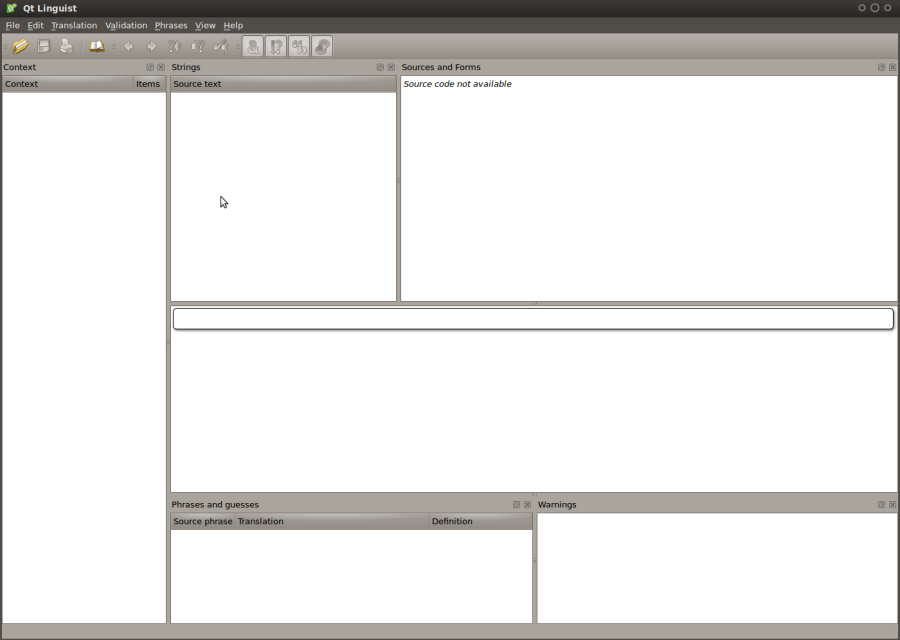Open the Phrases menu
The height and width of the screenshot is (640, 900).
(171, 25)
